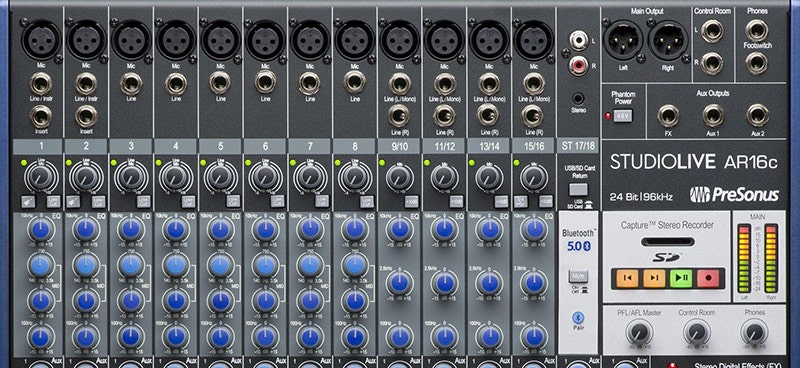Toggle the USB/SD Card Return button

578,189
